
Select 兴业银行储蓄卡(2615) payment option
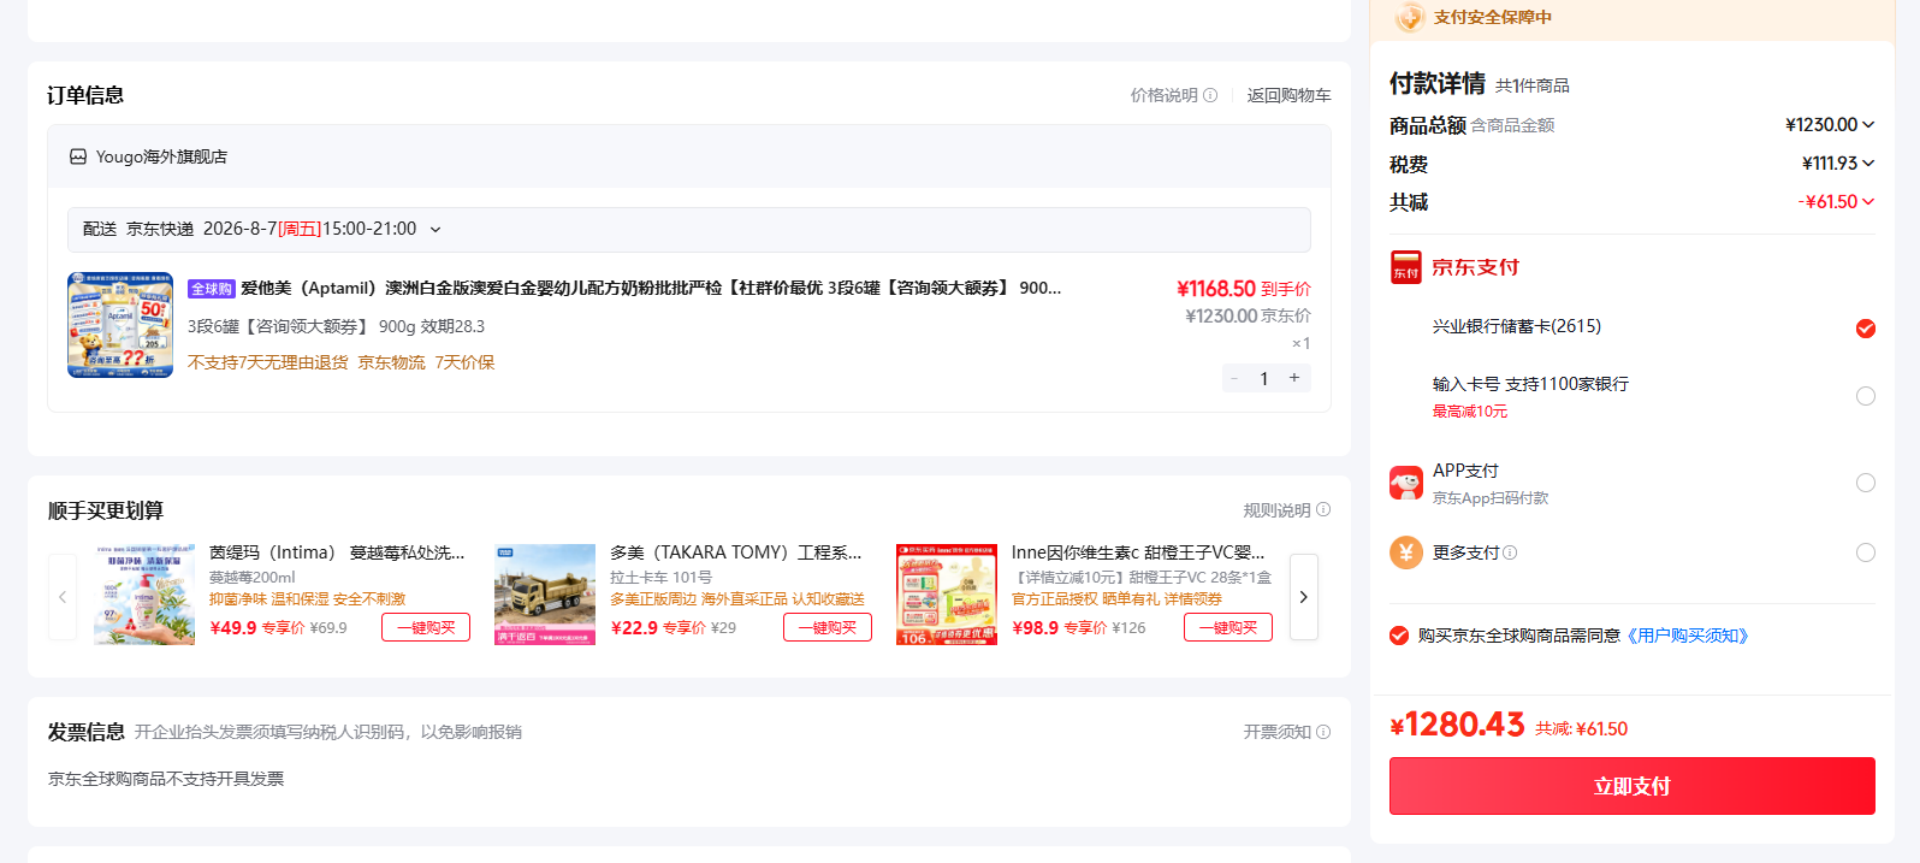1865,328
